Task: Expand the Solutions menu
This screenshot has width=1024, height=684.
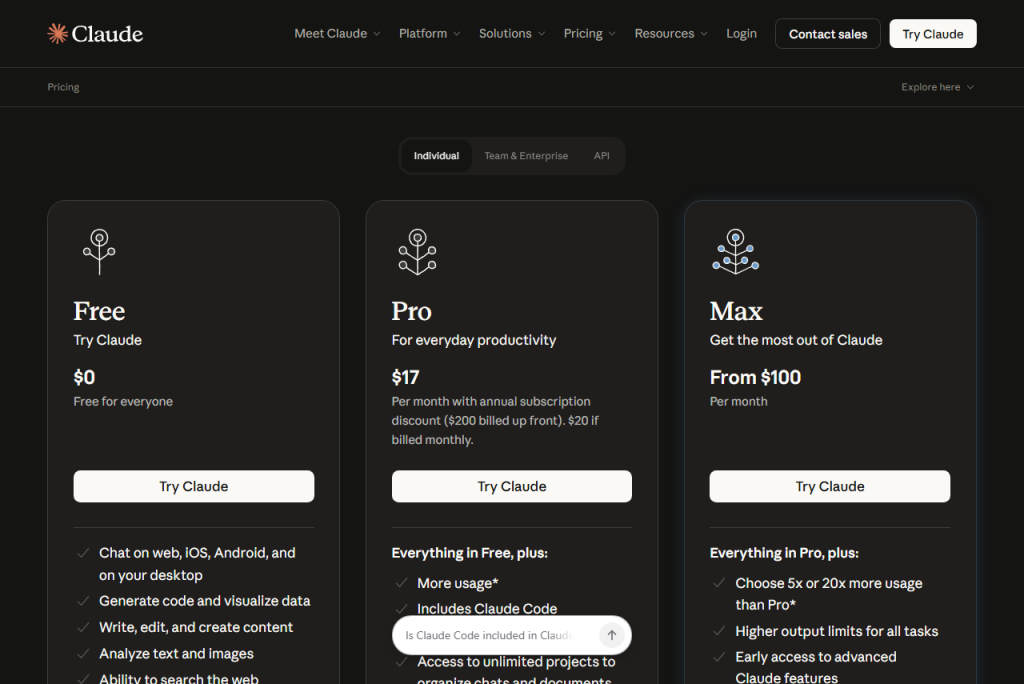Action: click(x=512, y=34)
